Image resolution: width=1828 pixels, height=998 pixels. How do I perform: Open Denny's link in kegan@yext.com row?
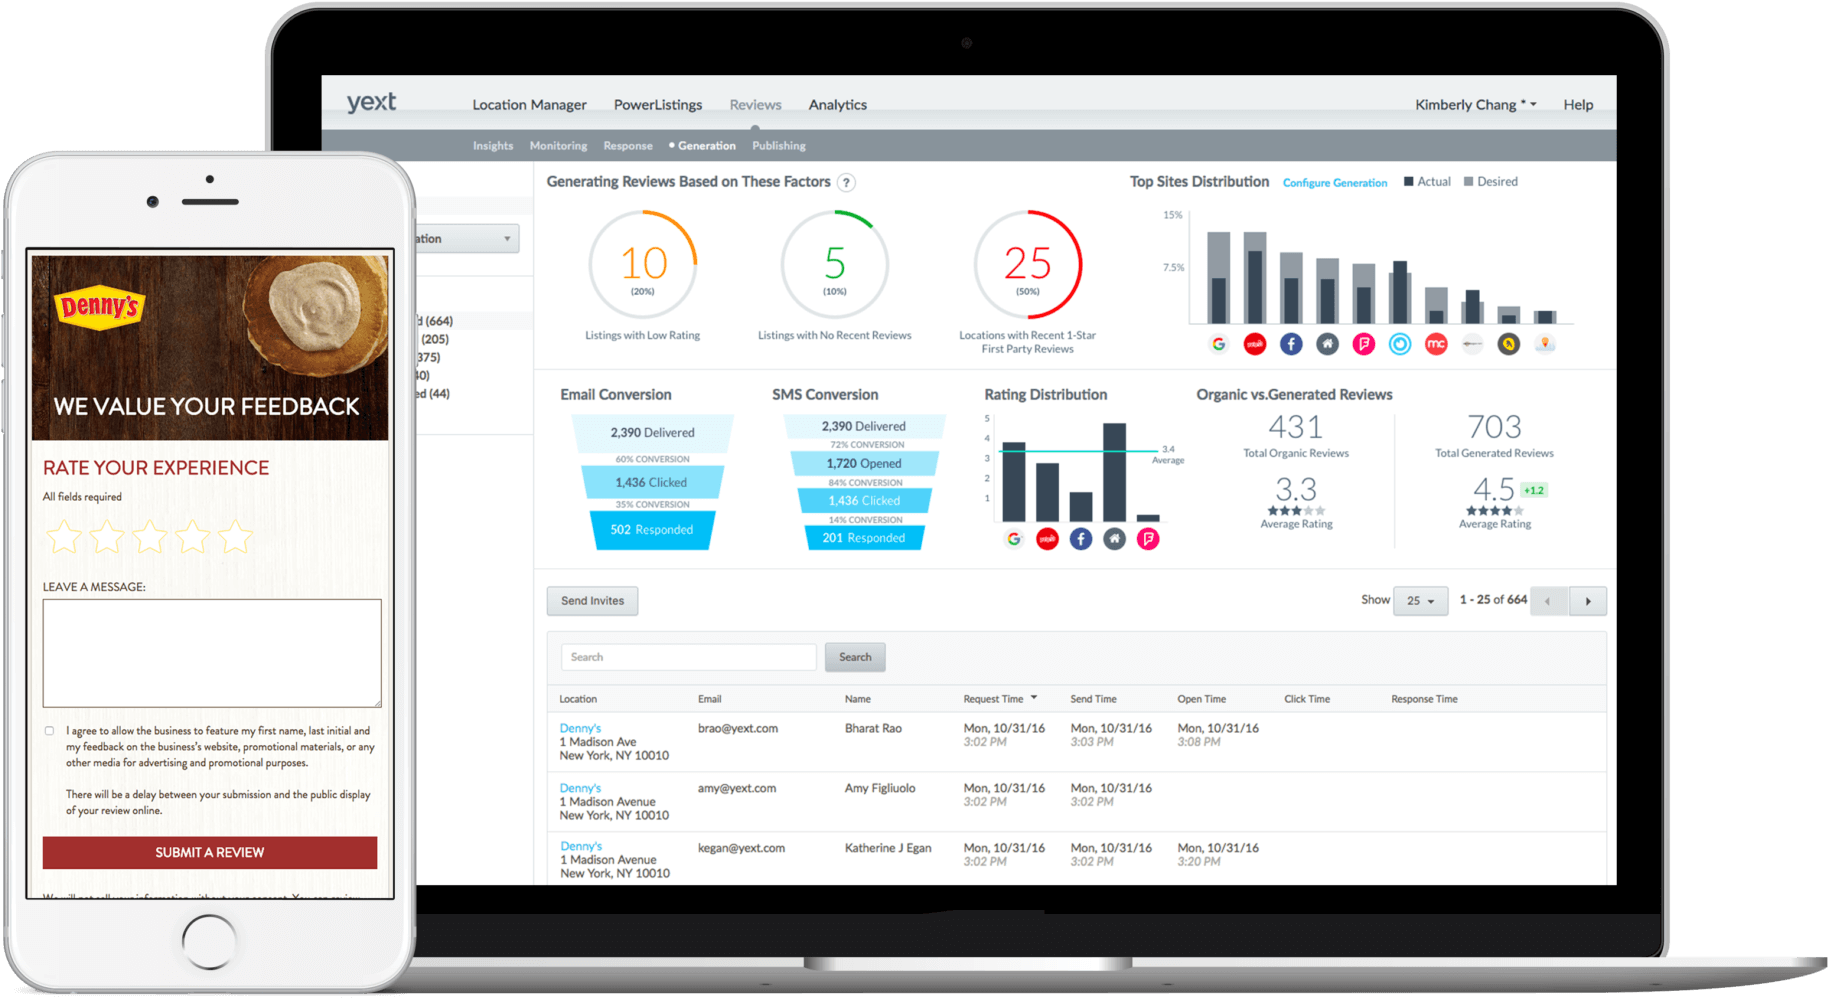click(x=581, y=846)
